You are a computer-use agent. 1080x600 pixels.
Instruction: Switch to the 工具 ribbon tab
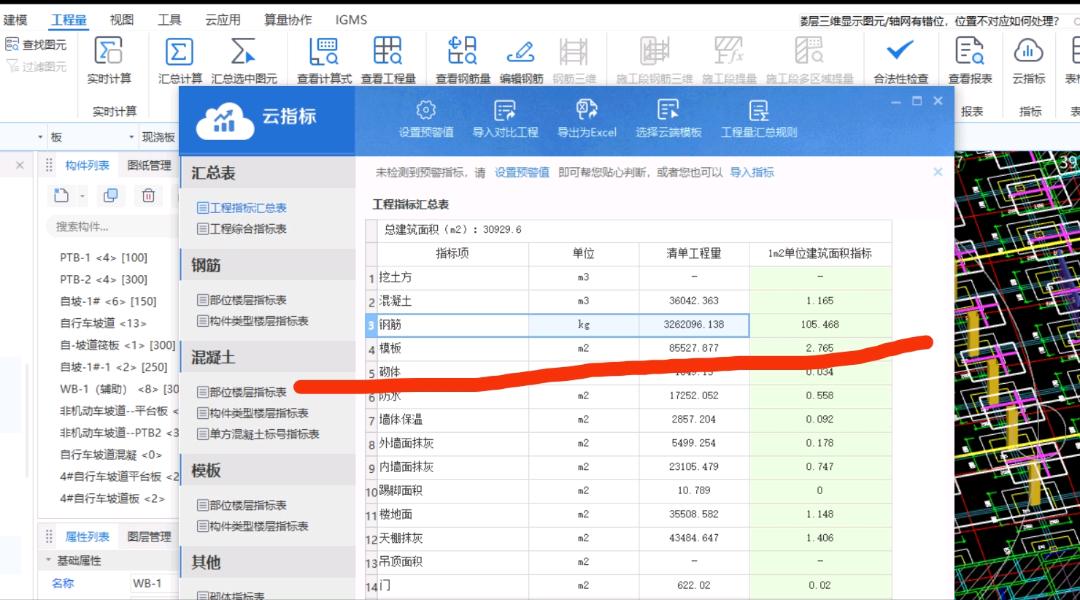[169, 20]
